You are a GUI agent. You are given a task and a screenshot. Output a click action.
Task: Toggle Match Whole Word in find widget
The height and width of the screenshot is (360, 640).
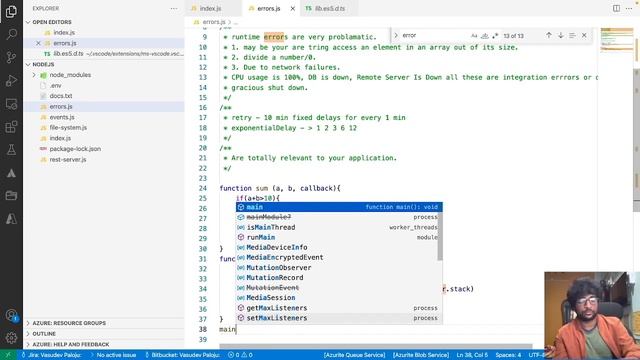(x=484, y=36)
